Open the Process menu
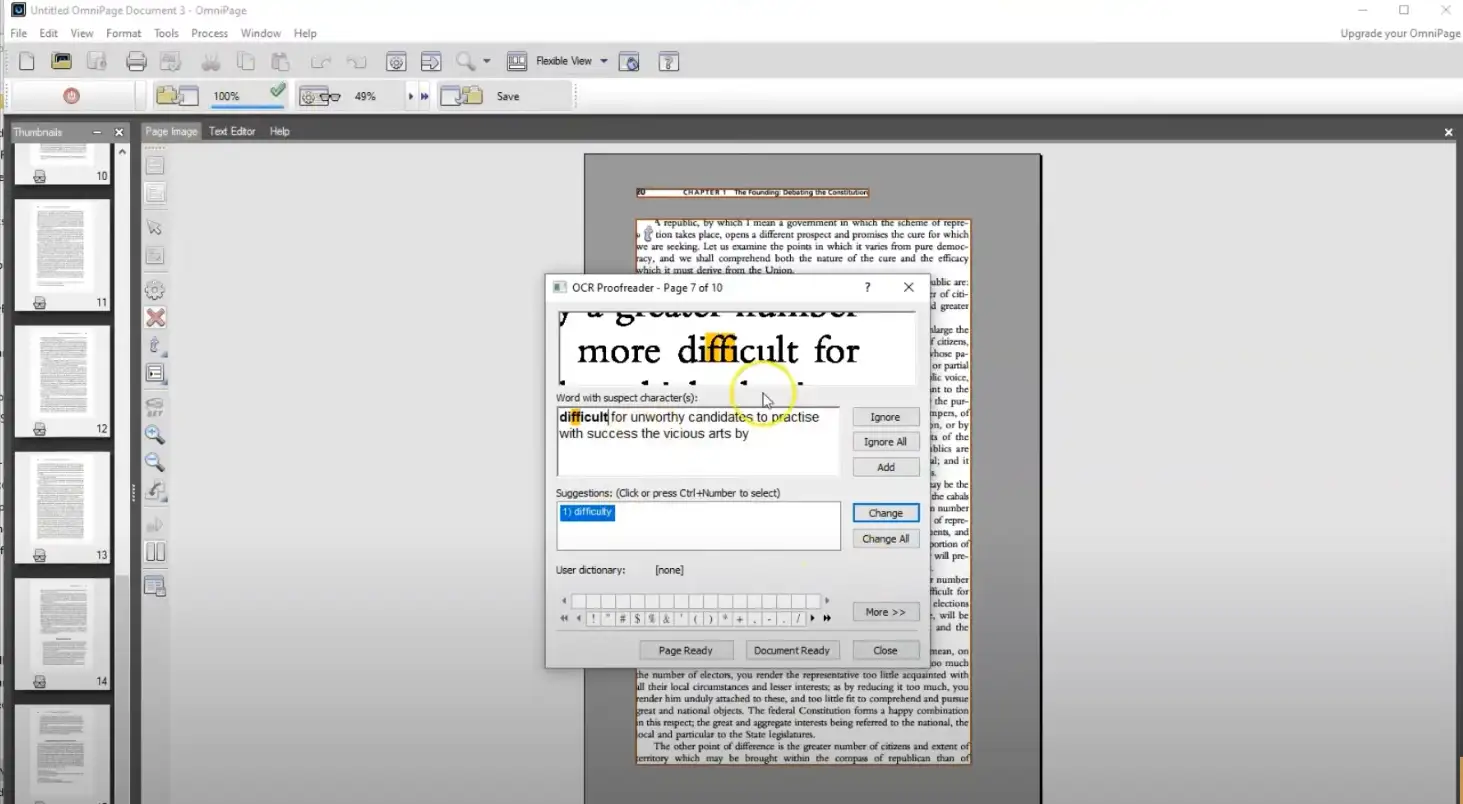The image size is (1463, 804). (209, 33)
